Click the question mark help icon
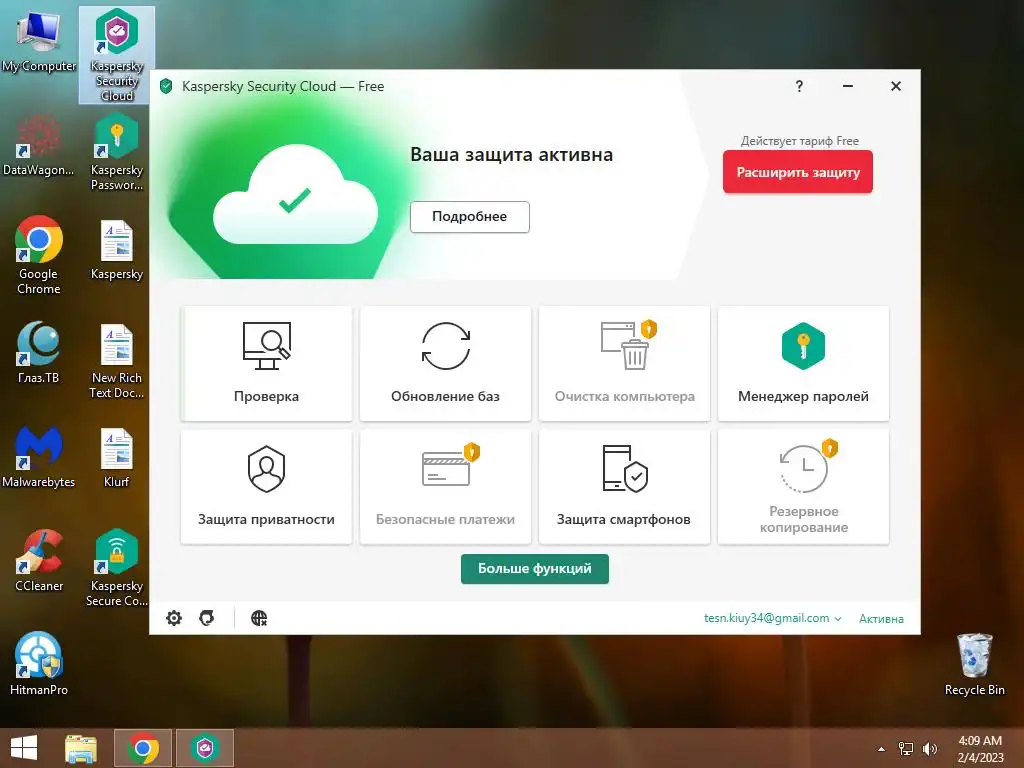Image resolution: width=1024 pixels, height=768 pixels. pyautogui.click(x=799, y=86)
